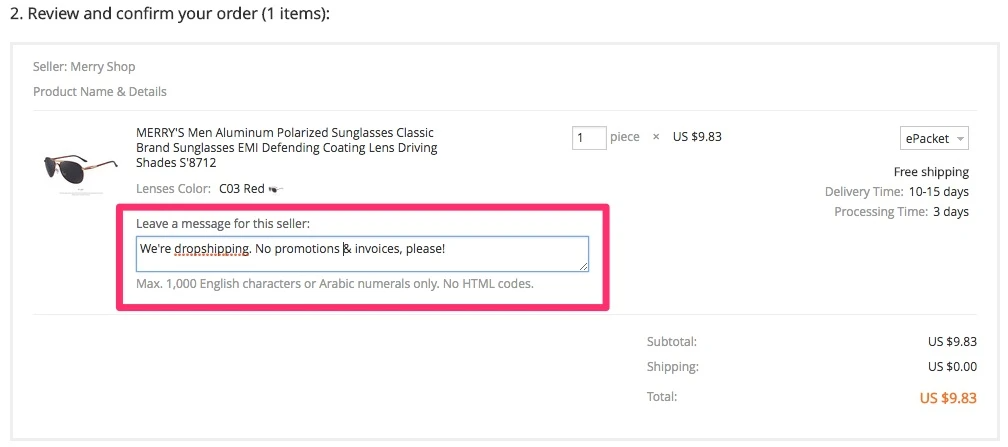This screenshot has height=447, width=1008.
Task: Click the Delivery Time 10-15 days text
Action: coord(897,192)
